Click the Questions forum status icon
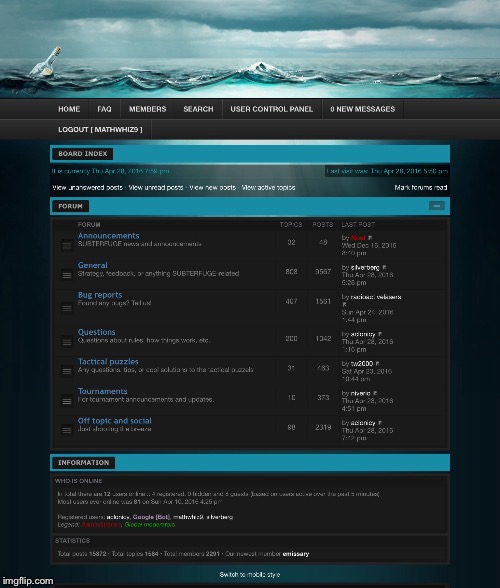 [x=67, y=342]
